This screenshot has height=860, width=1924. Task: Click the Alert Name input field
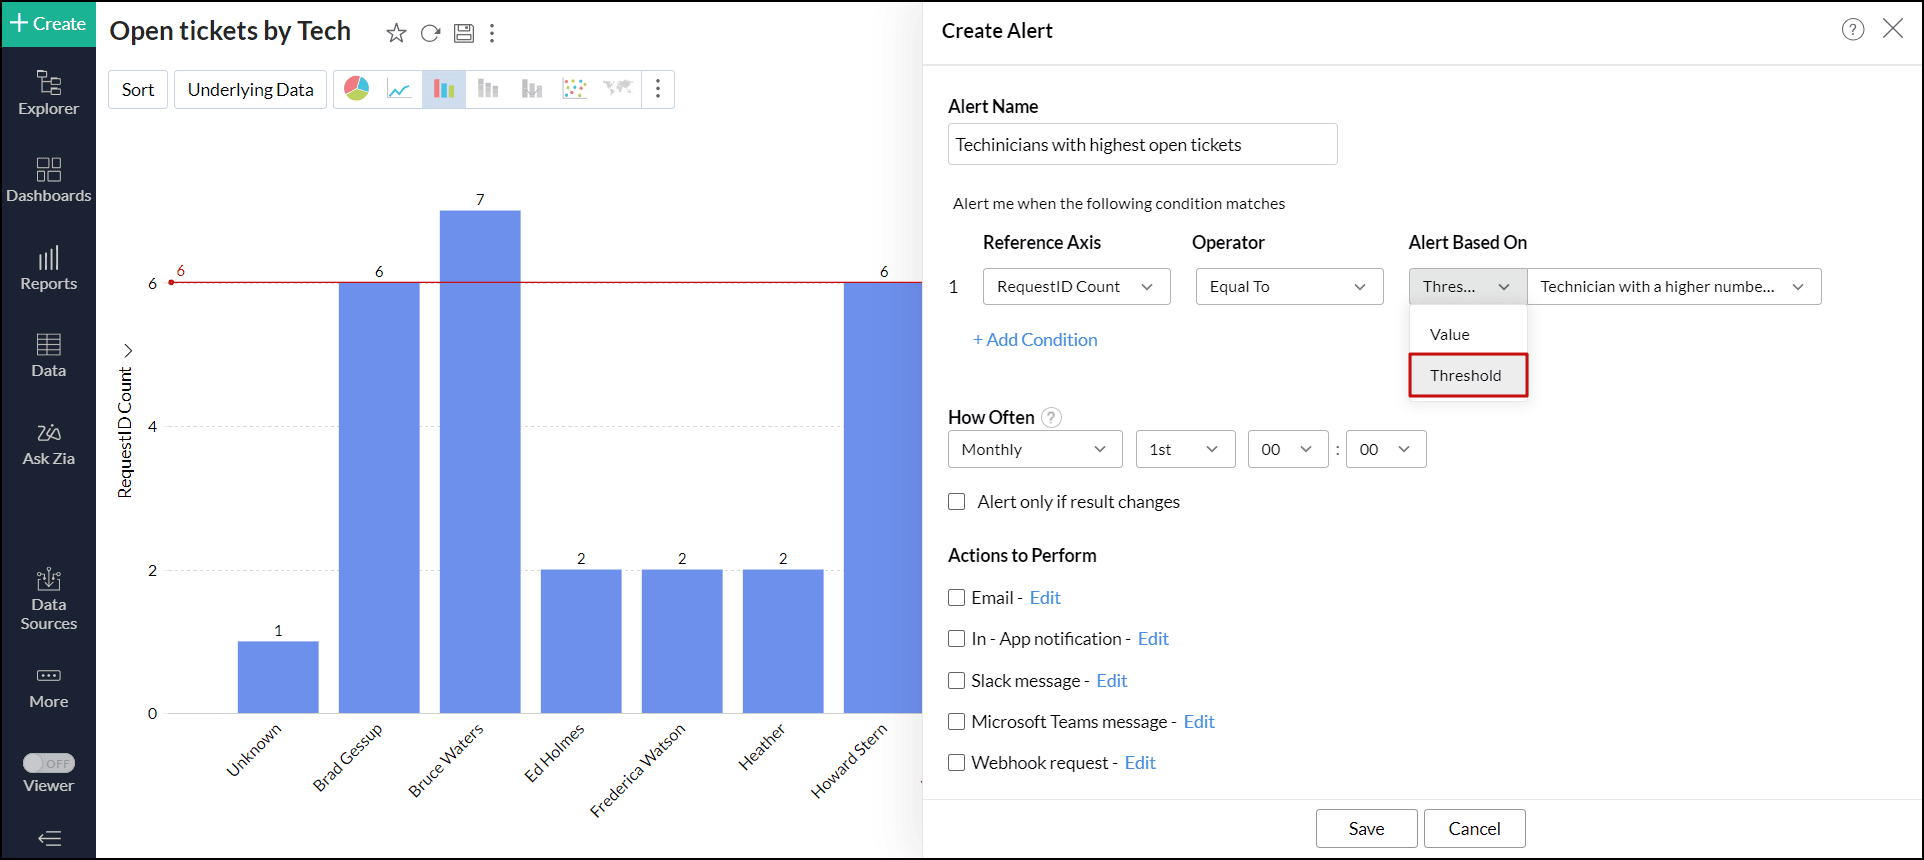pyautogui.click(x=1142, y=145)
